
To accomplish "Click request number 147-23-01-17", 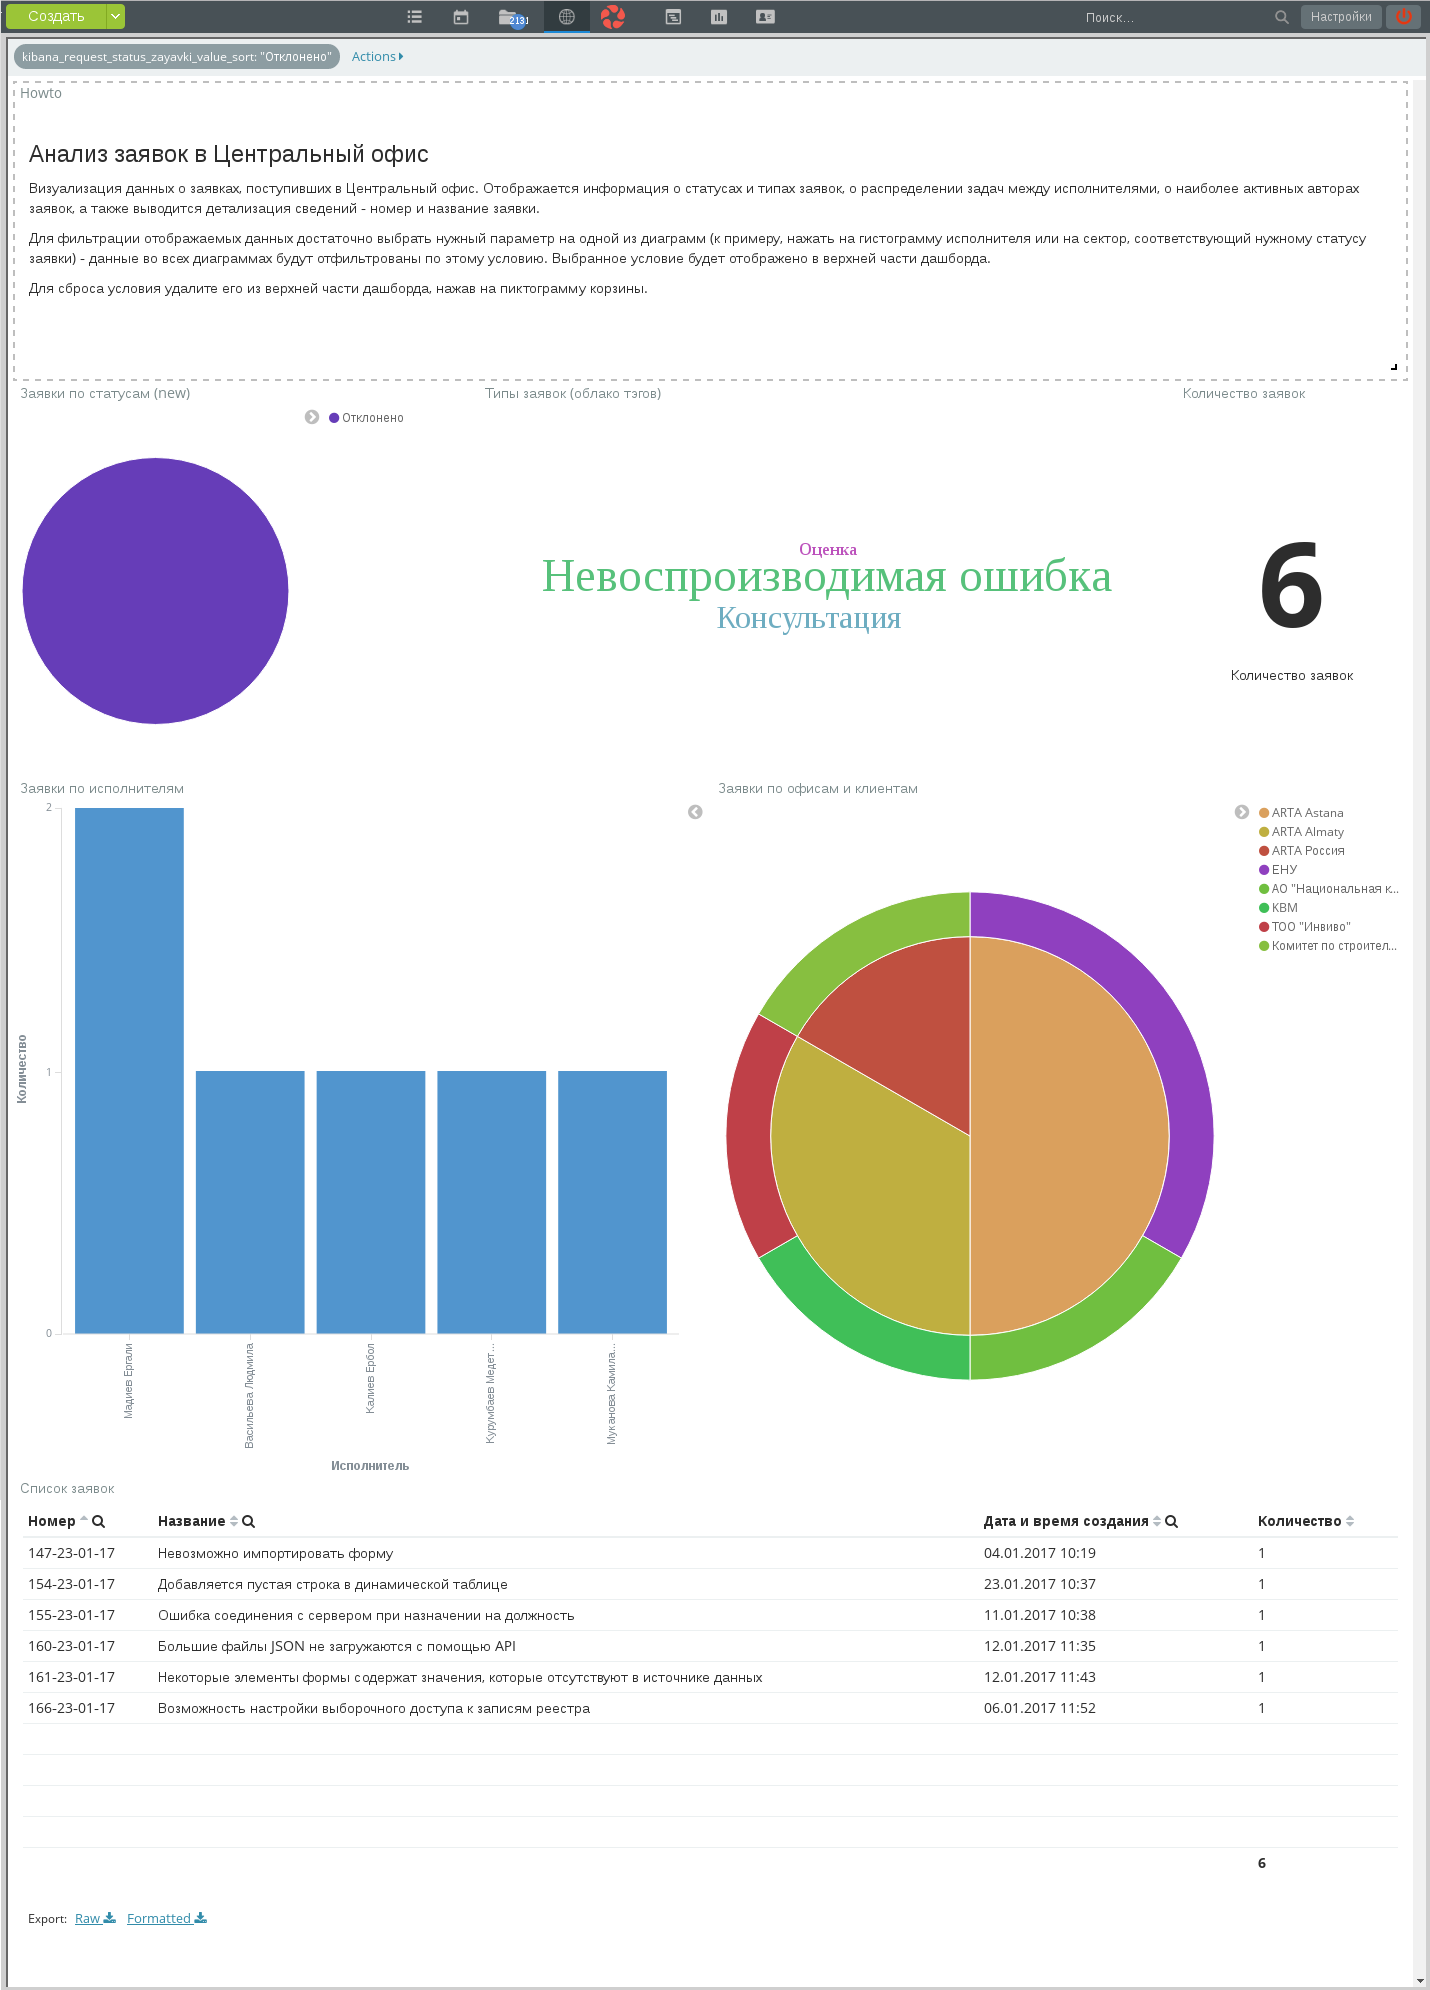I will pyautogui.click(x=71, y=1553).
